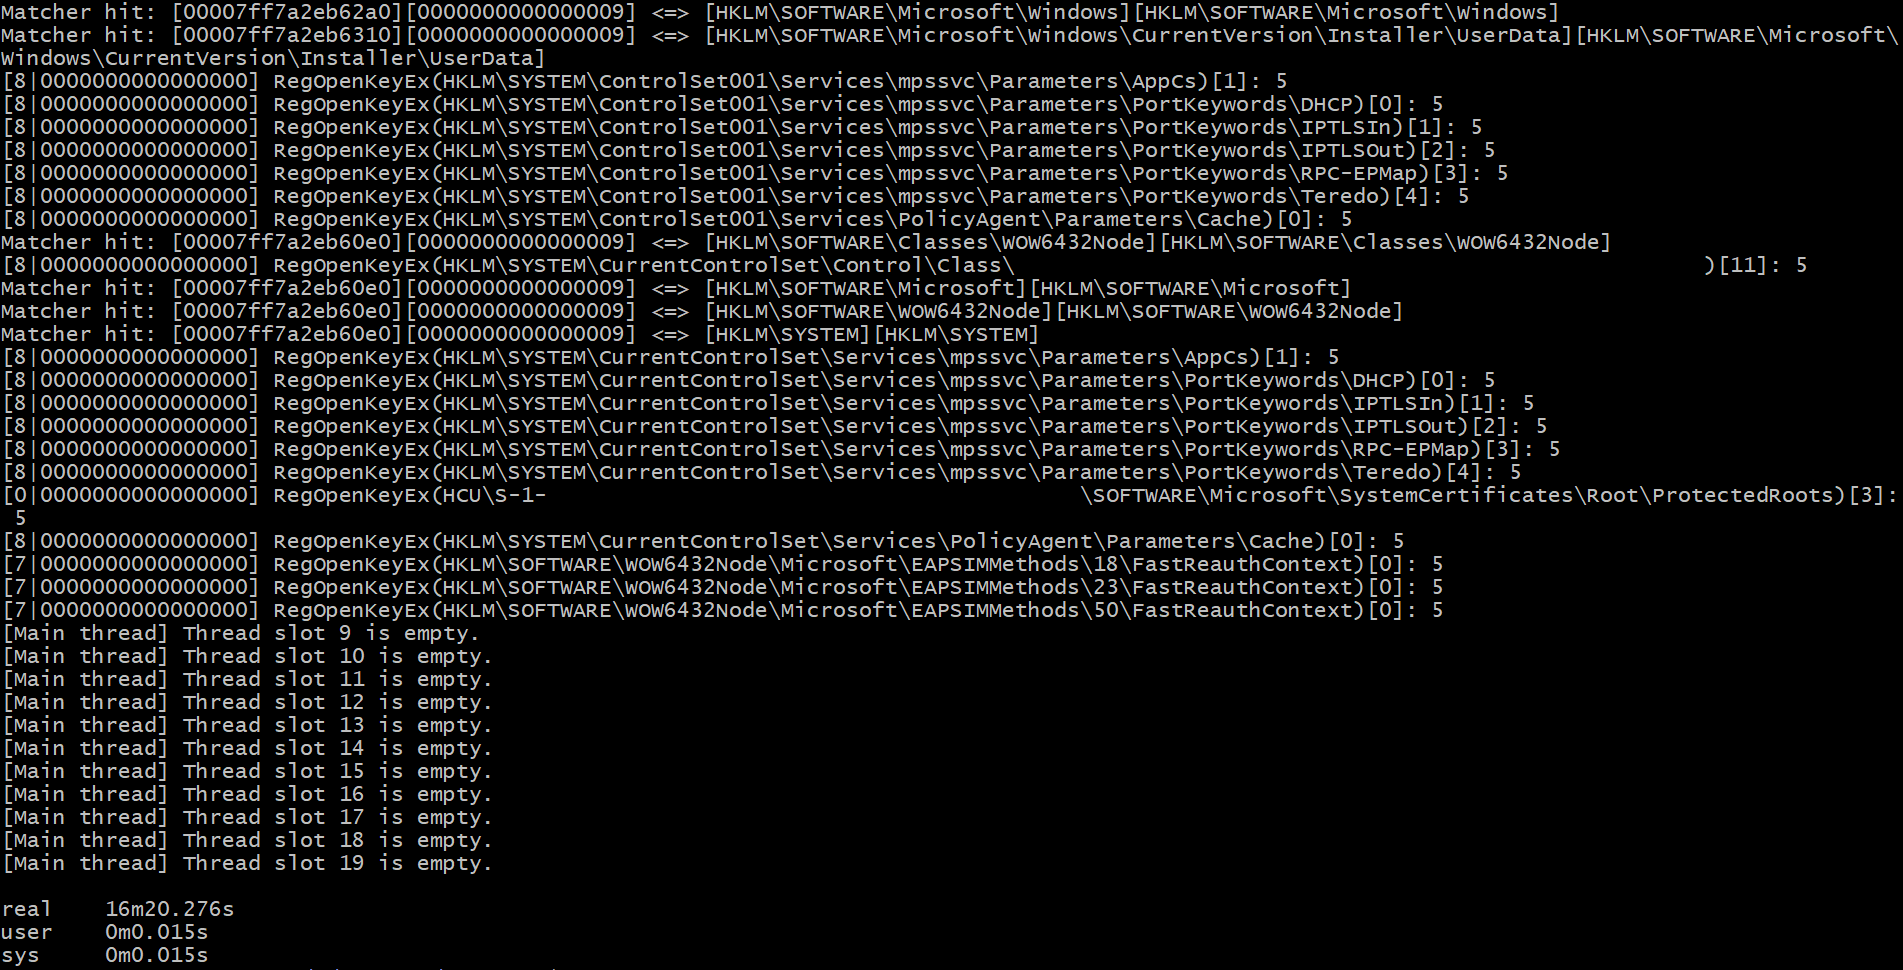Click the 'Thread slot 9 is empty' line

(x=241, y=633)
